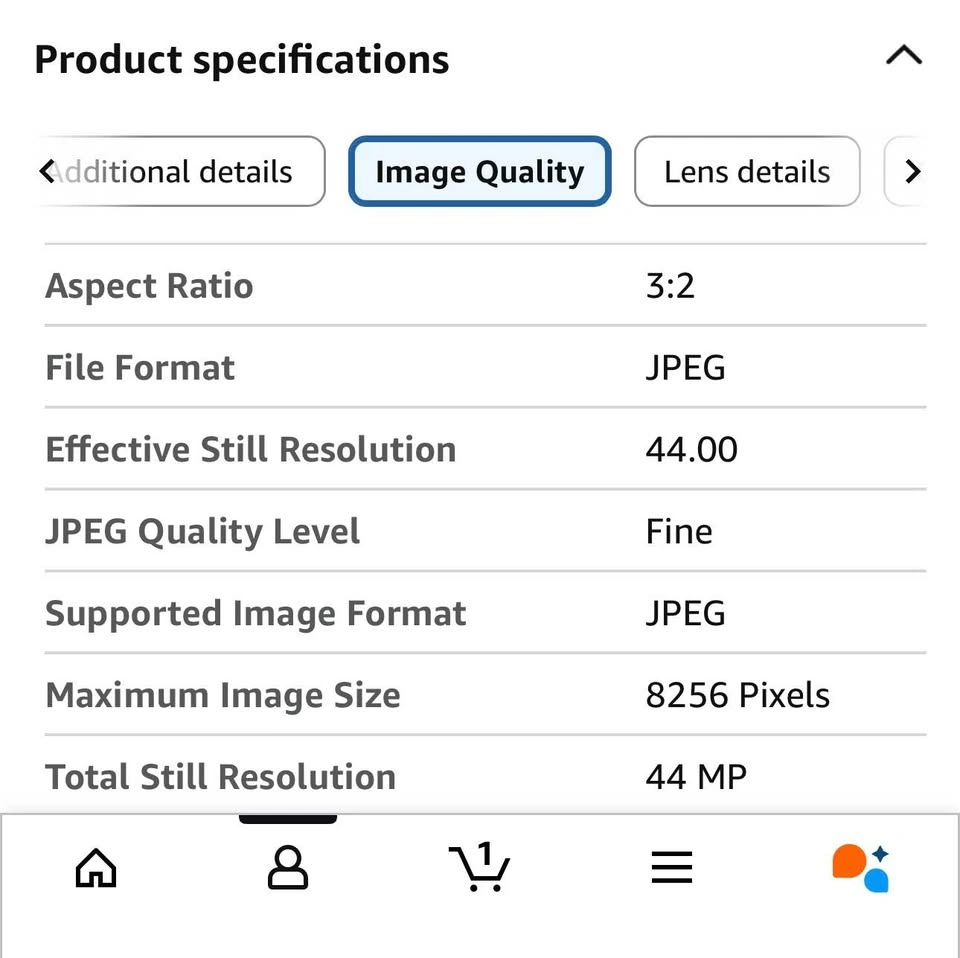Tap the File Format row label
This screenshot has width=960, height=958.
coord(140,367)
